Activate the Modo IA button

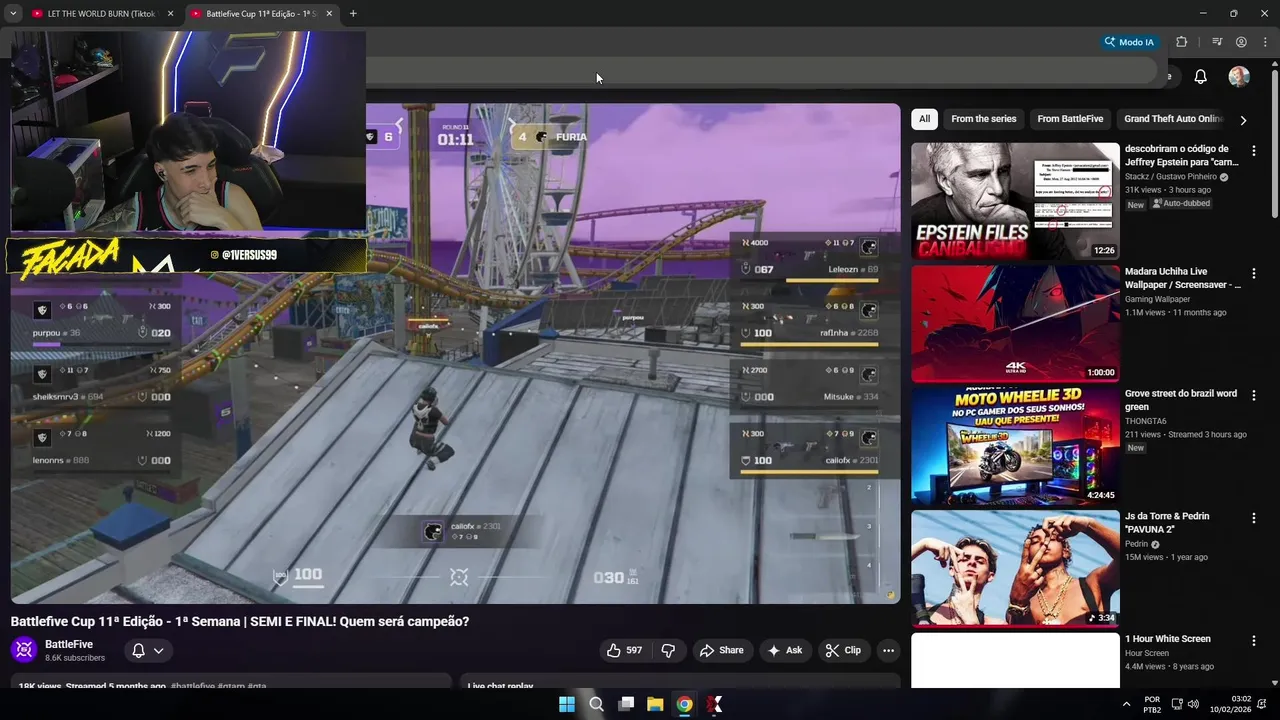1128,42
